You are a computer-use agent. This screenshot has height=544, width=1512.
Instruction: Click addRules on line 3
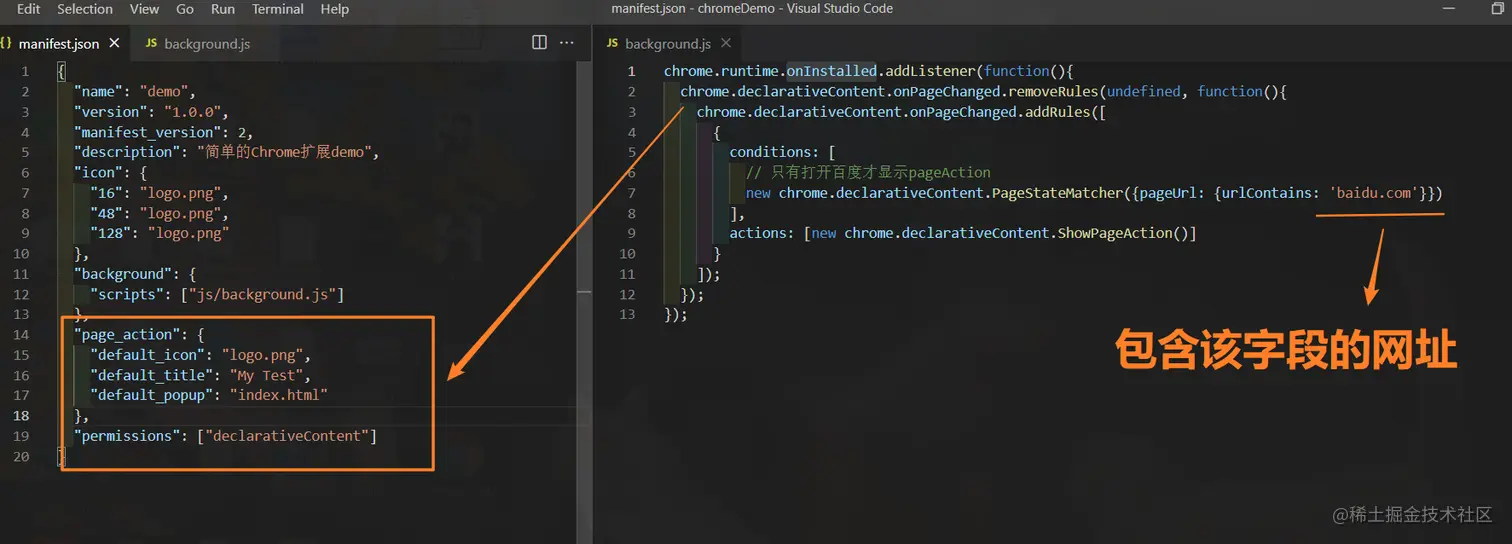click(1057, 112)
